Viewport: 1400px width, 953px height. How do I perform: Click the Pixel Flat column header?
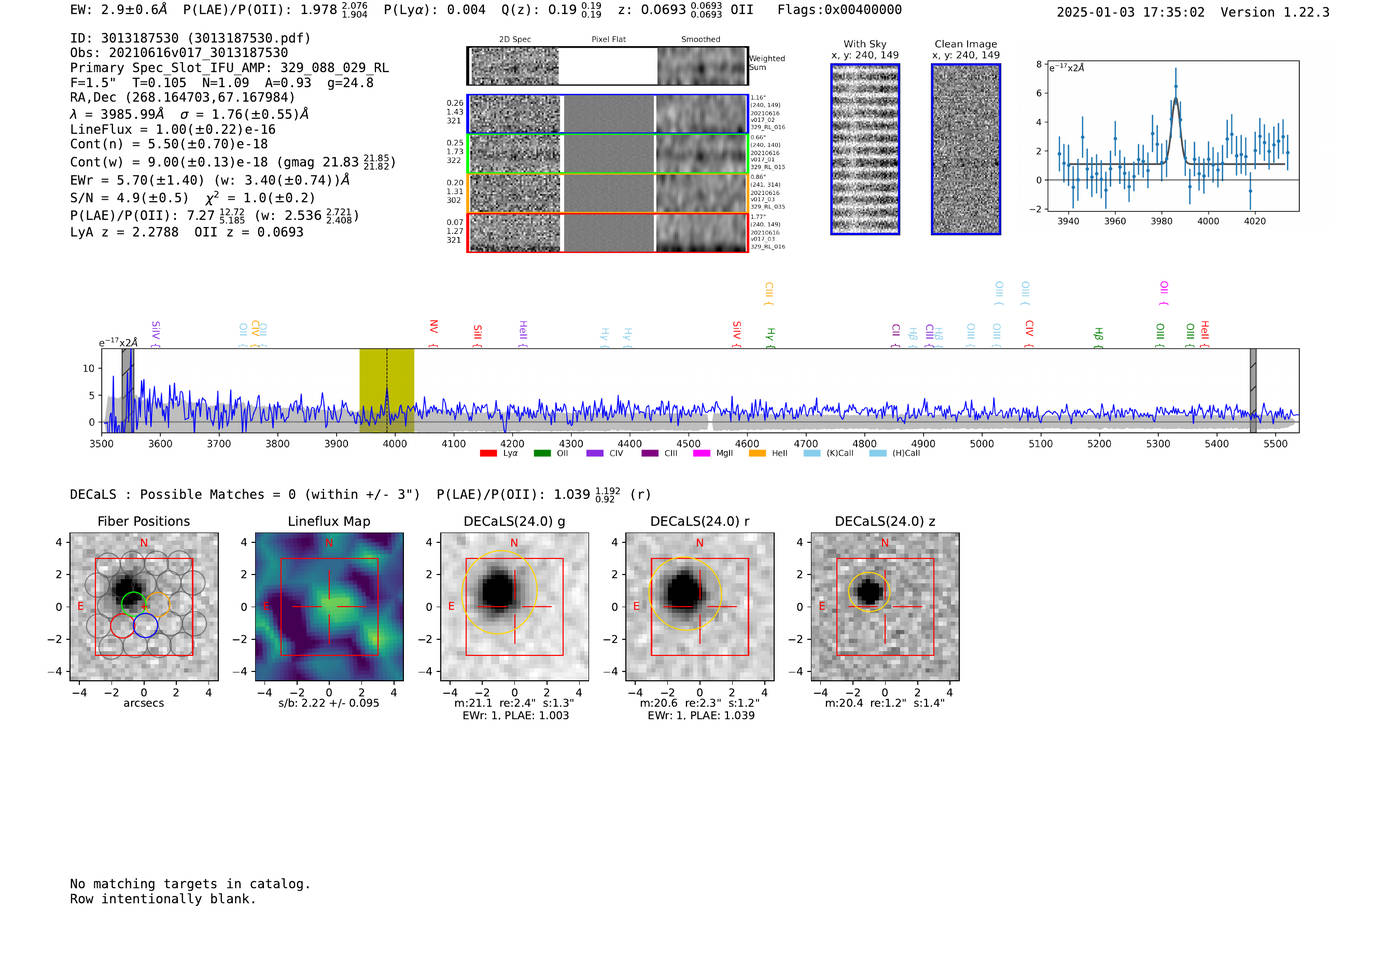coord(608,40)
